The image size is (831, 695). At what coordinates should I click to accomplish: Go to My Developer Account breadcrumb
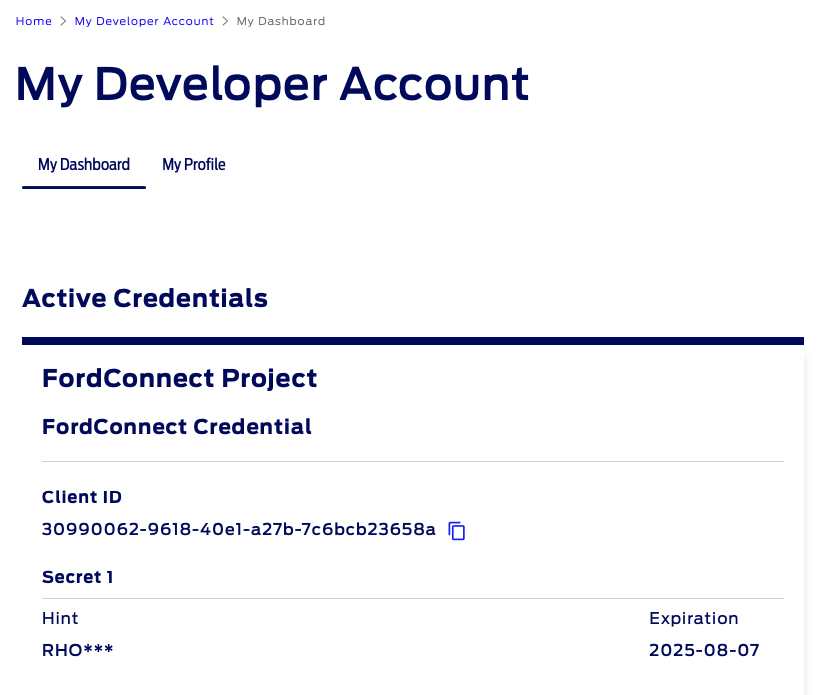pos(144,21)
